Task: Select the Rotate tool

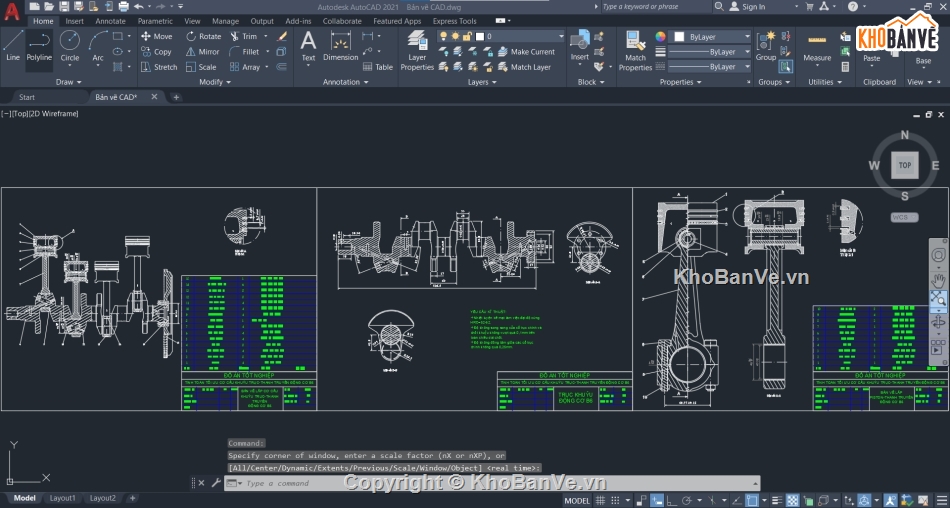Action: click(x=204, y=36)
